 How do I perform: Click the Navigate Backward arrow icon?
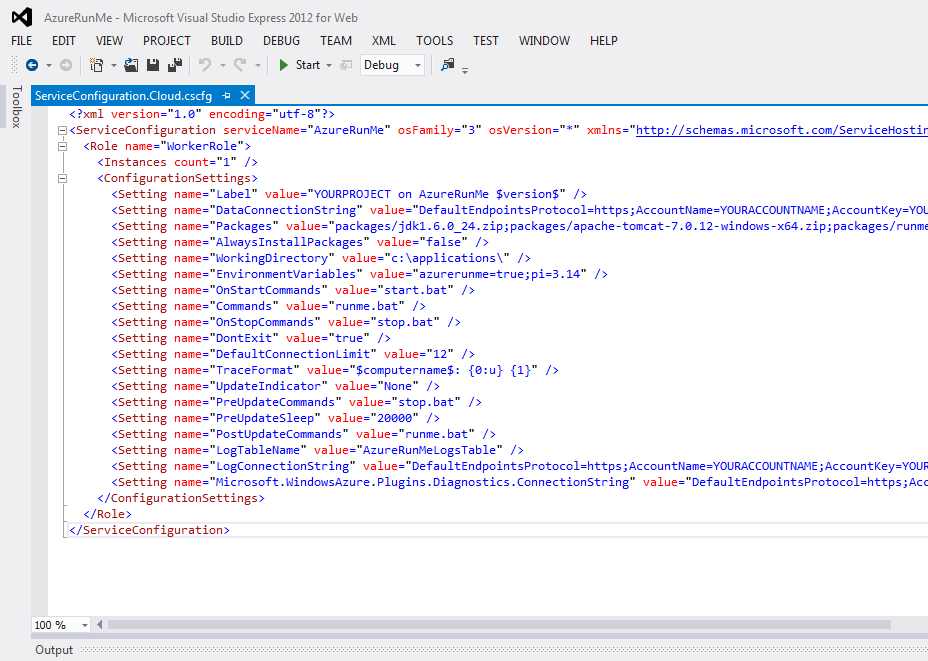32,65
